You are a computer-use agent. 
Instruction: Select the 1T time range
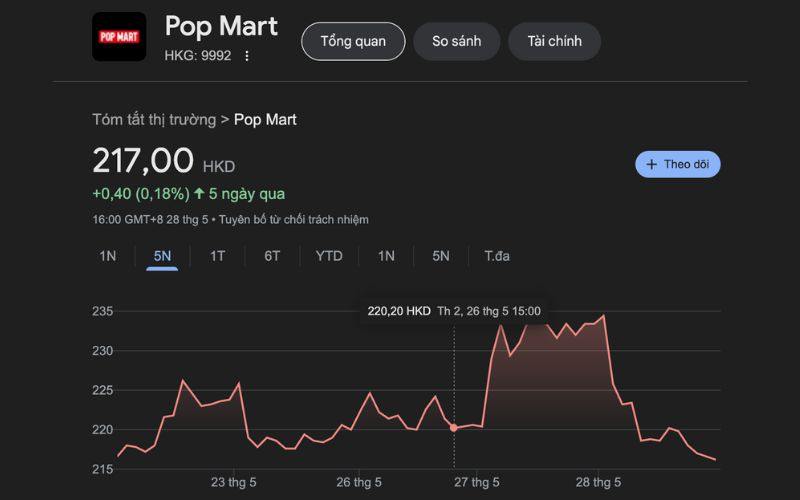pos(217,256)
